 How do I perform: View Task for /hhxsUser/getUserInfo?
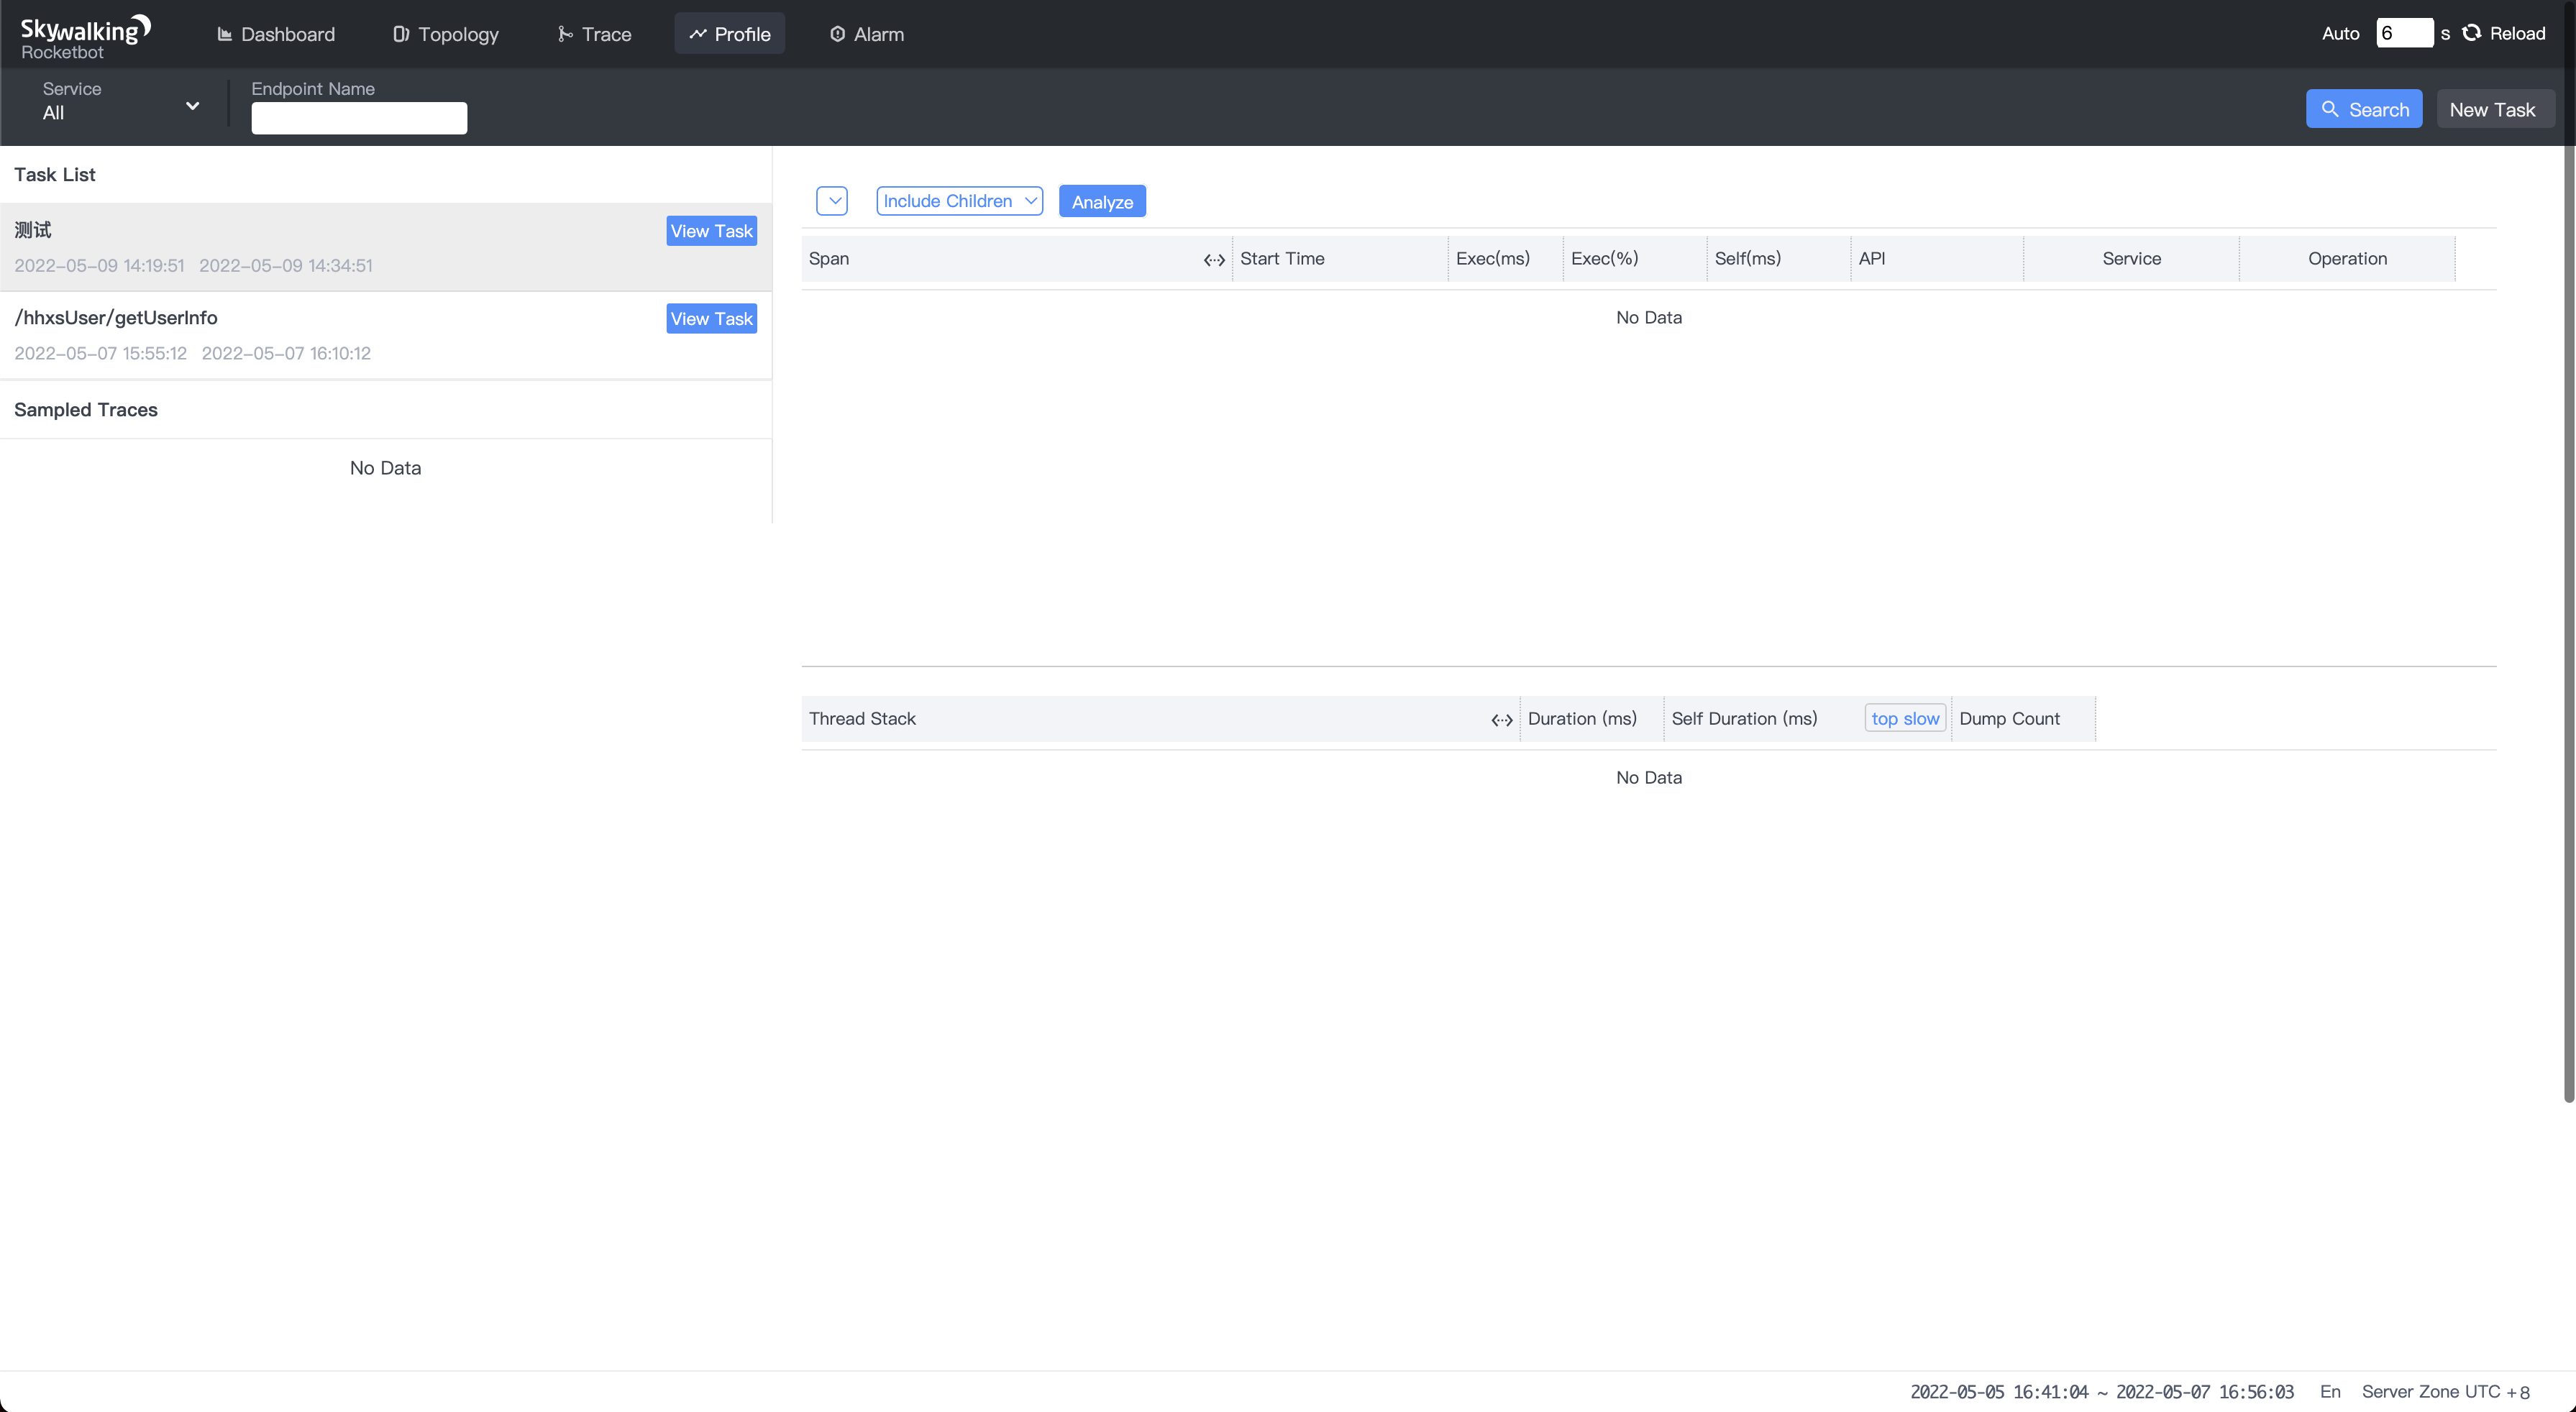coord(710,318)
